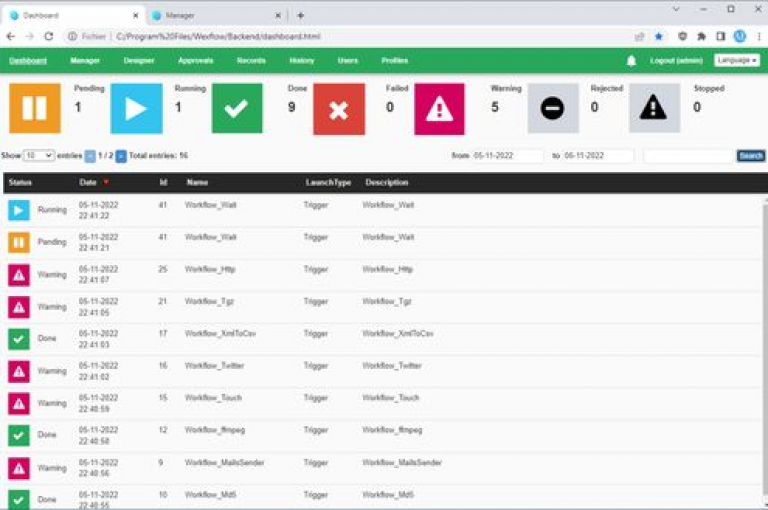This screenshot has width=768, height=510.
Task: Click the red Failed X tile
Action: [339, 109]
